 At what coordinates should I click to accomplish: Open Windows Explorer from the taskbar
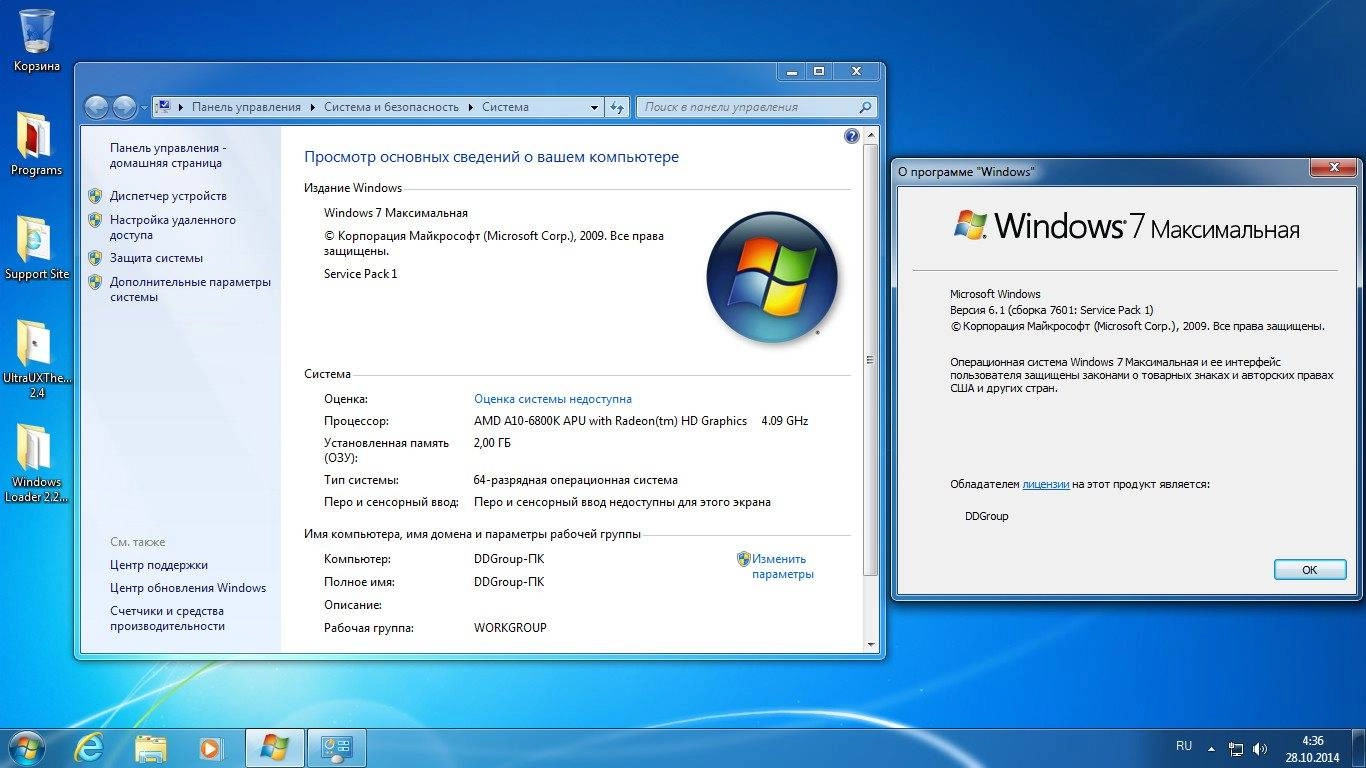(151, 747)
